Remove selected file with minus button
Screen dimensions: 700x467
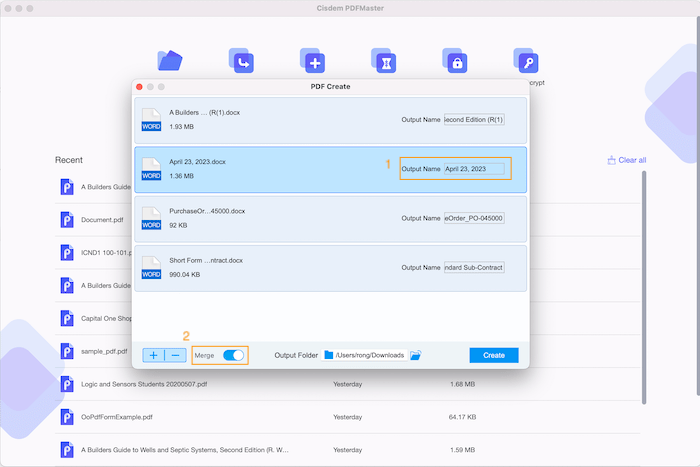click(x=175, y=355)
